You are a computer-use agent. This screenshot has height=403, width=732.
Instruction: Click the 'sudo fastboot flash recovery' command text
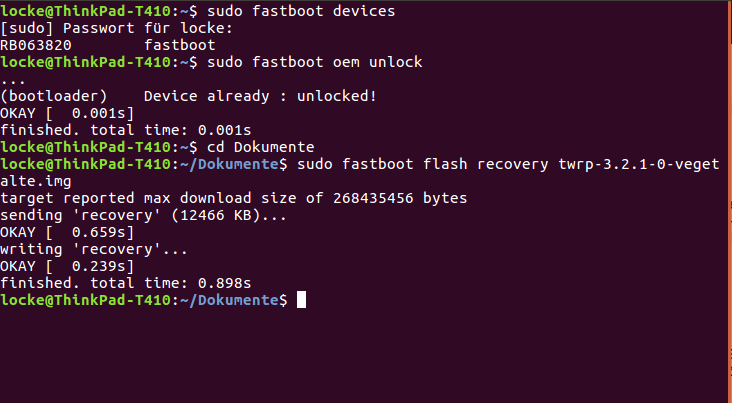422,164
